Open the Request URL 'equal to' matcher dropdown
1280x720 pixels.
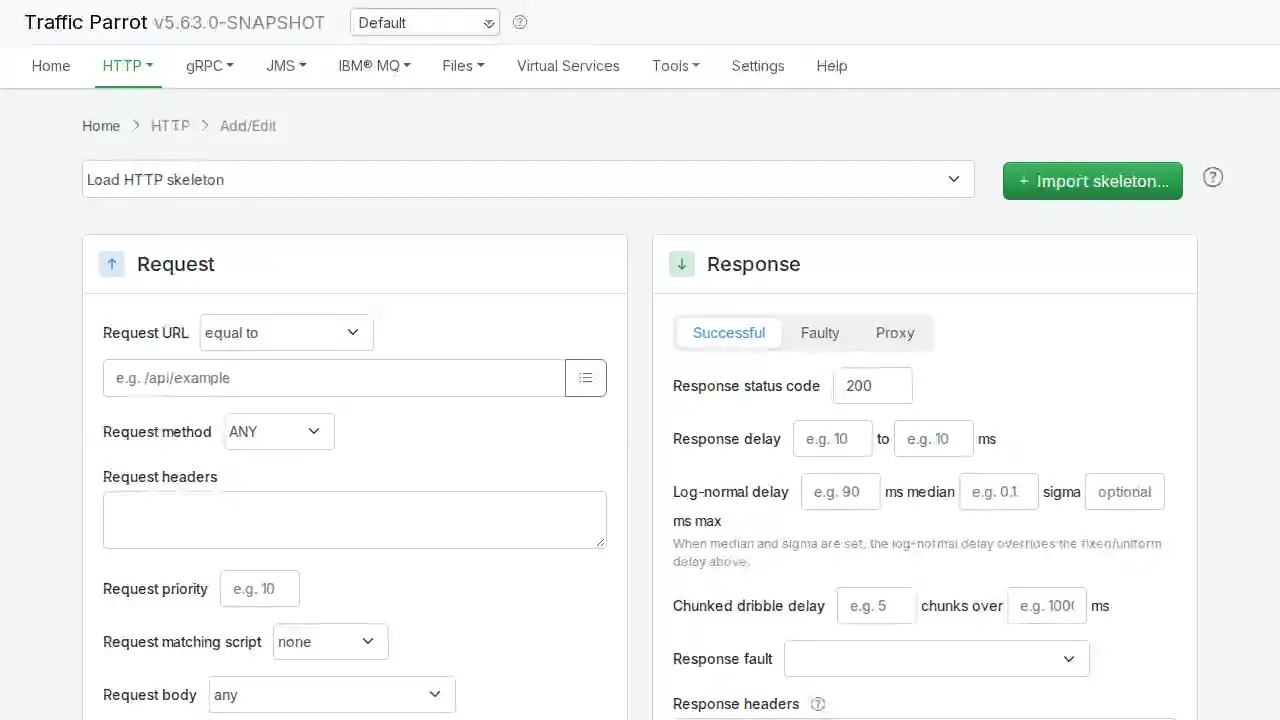287,333
